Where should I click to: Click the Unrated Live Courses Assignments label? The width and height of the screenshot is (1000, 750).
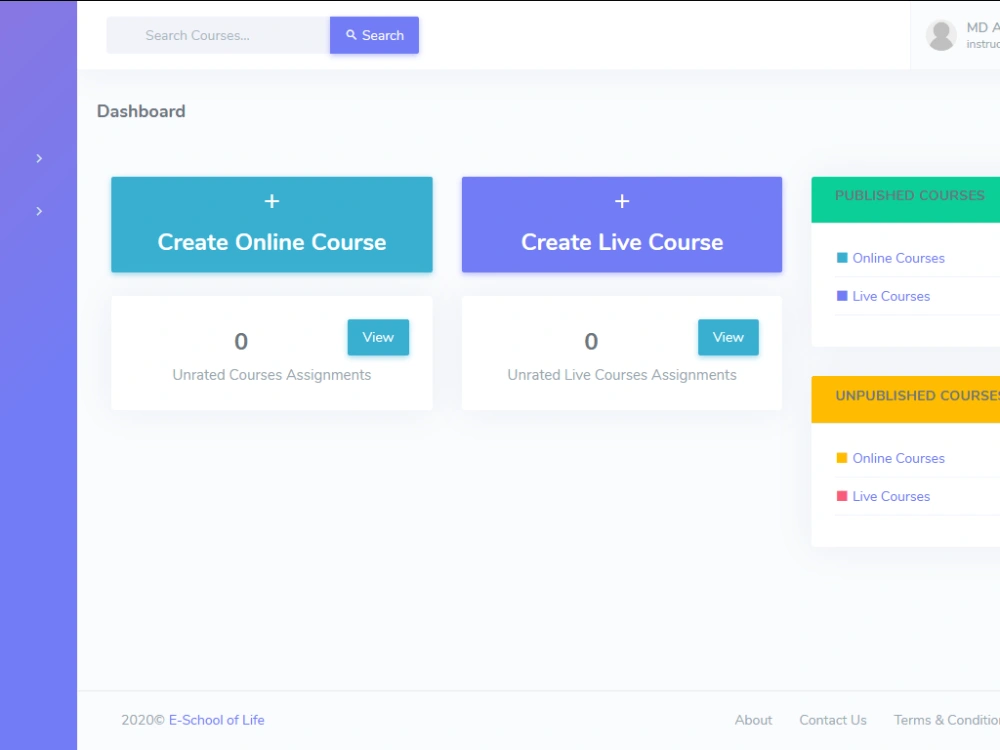click(x=622, y=375)
